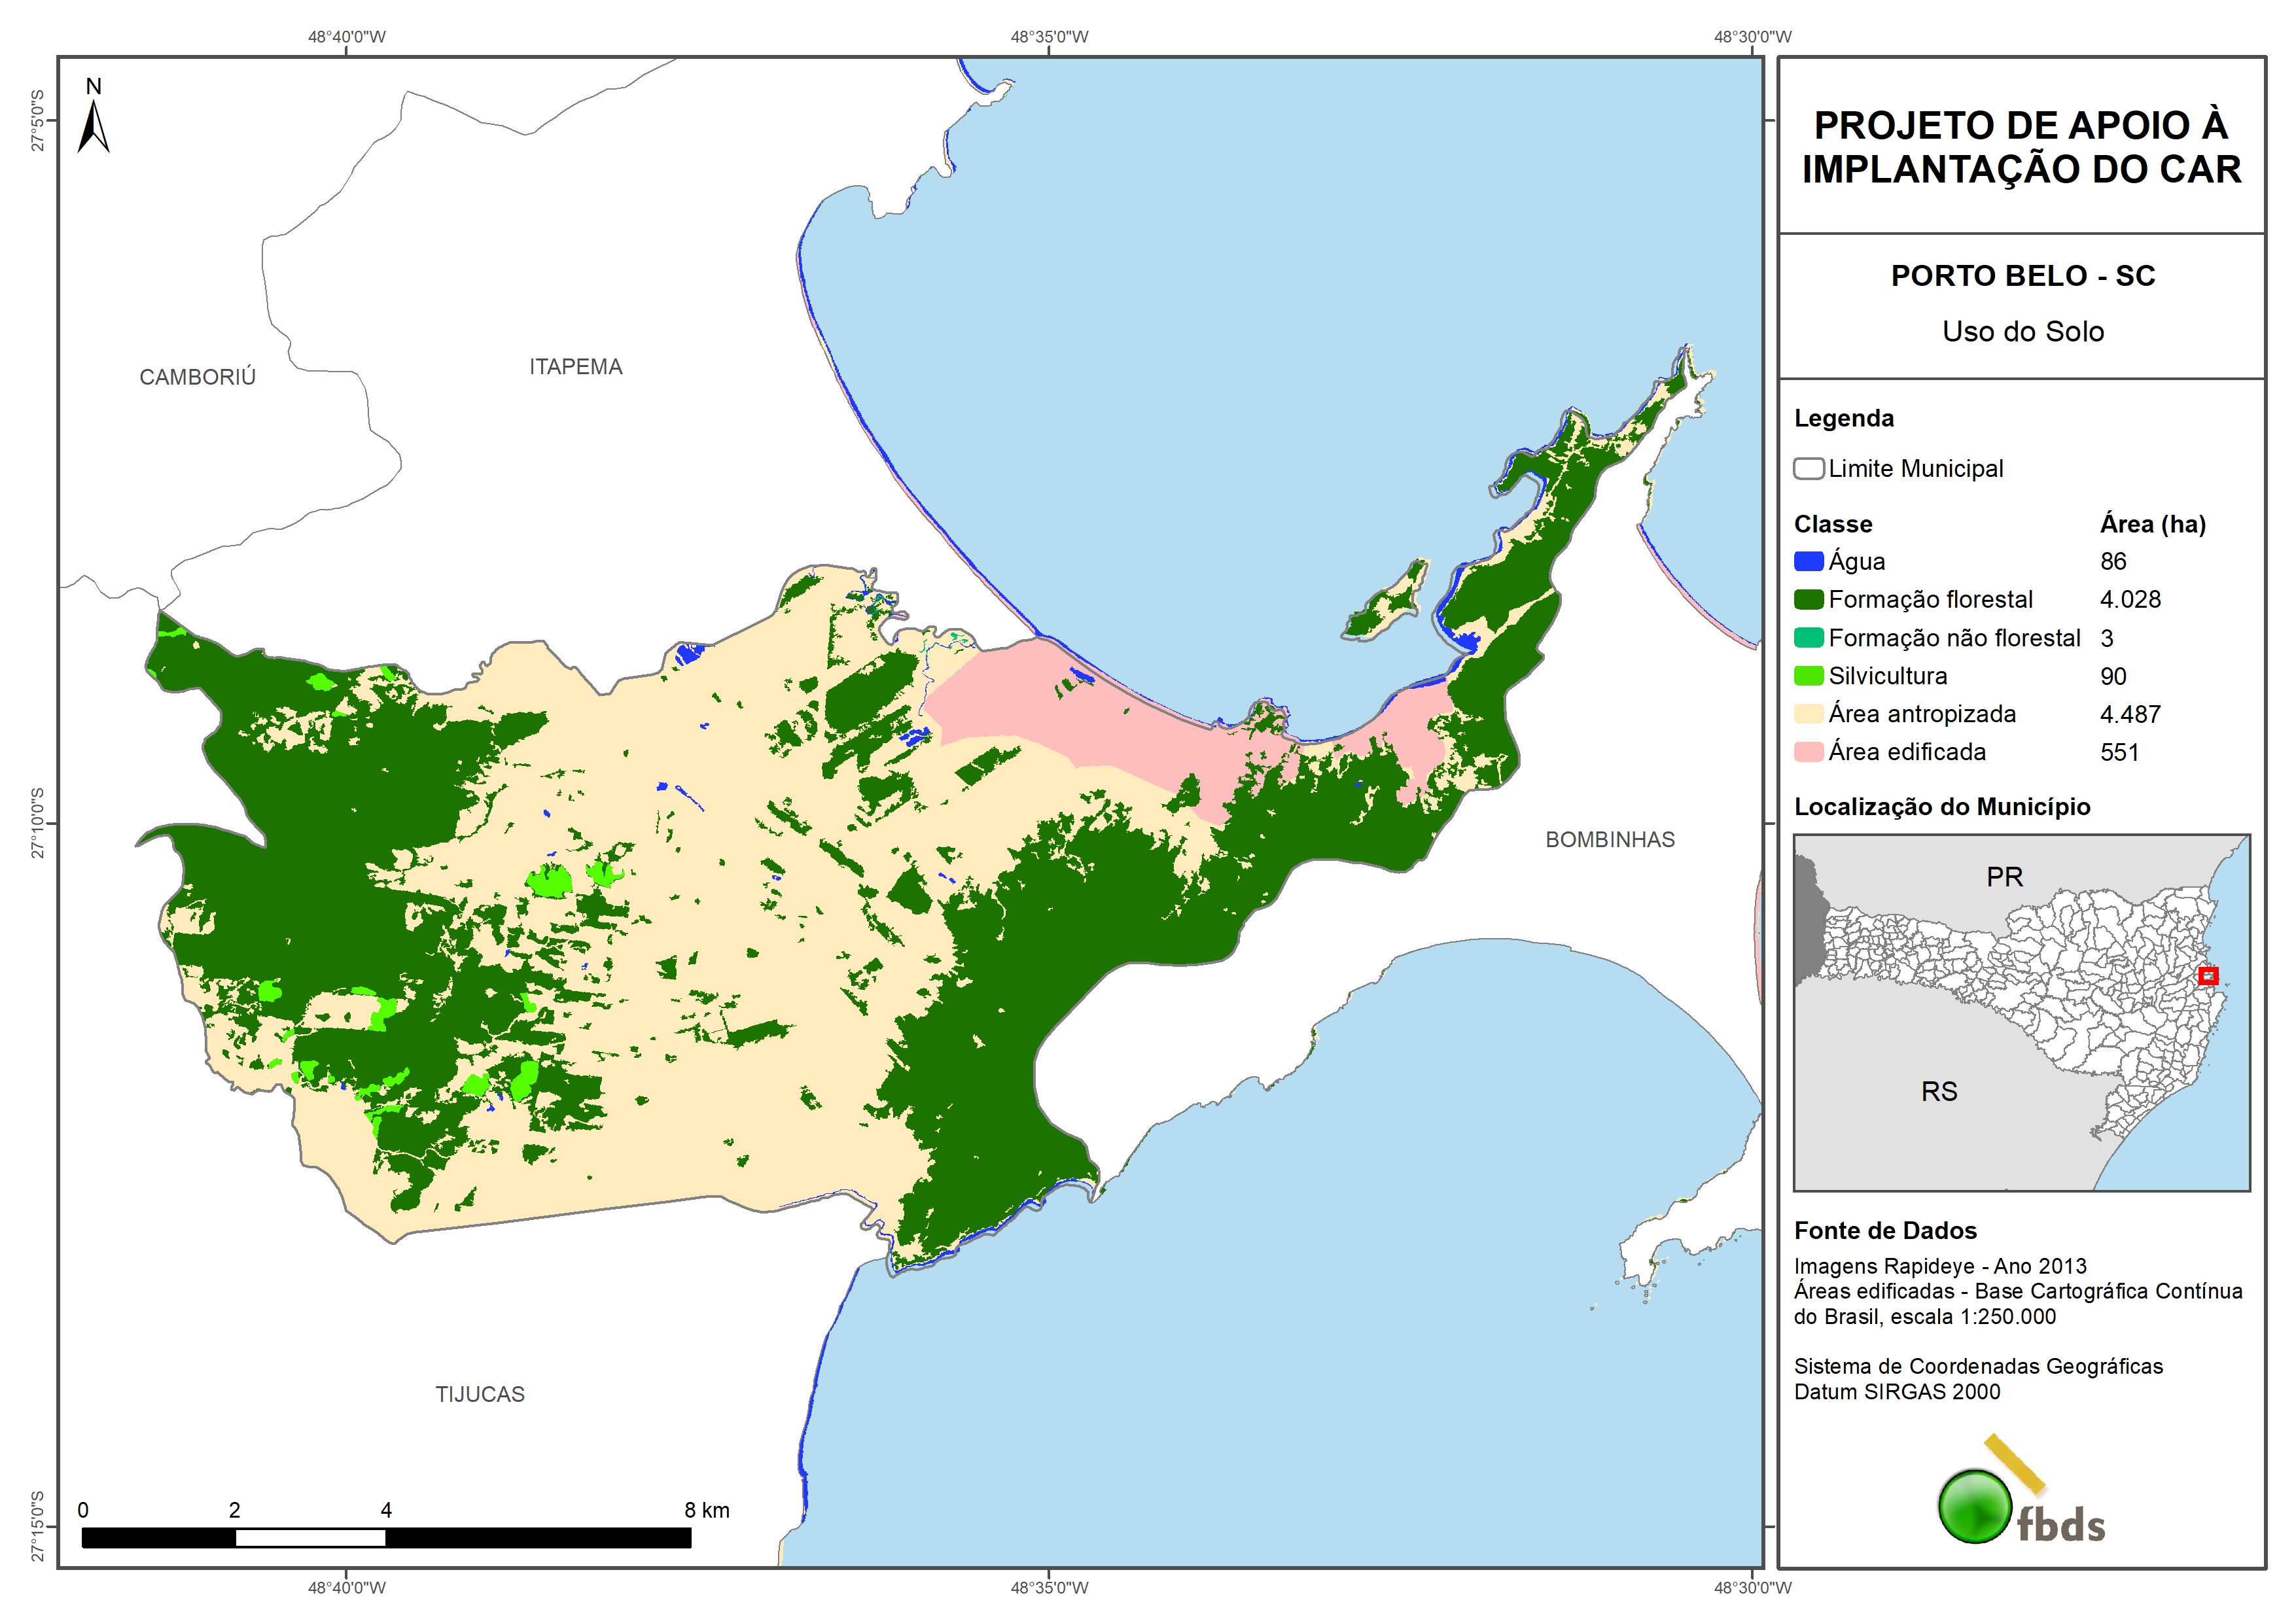Click the red location marker in inset map
The image size is (2296, 1623).
(x=2208, y=976)
